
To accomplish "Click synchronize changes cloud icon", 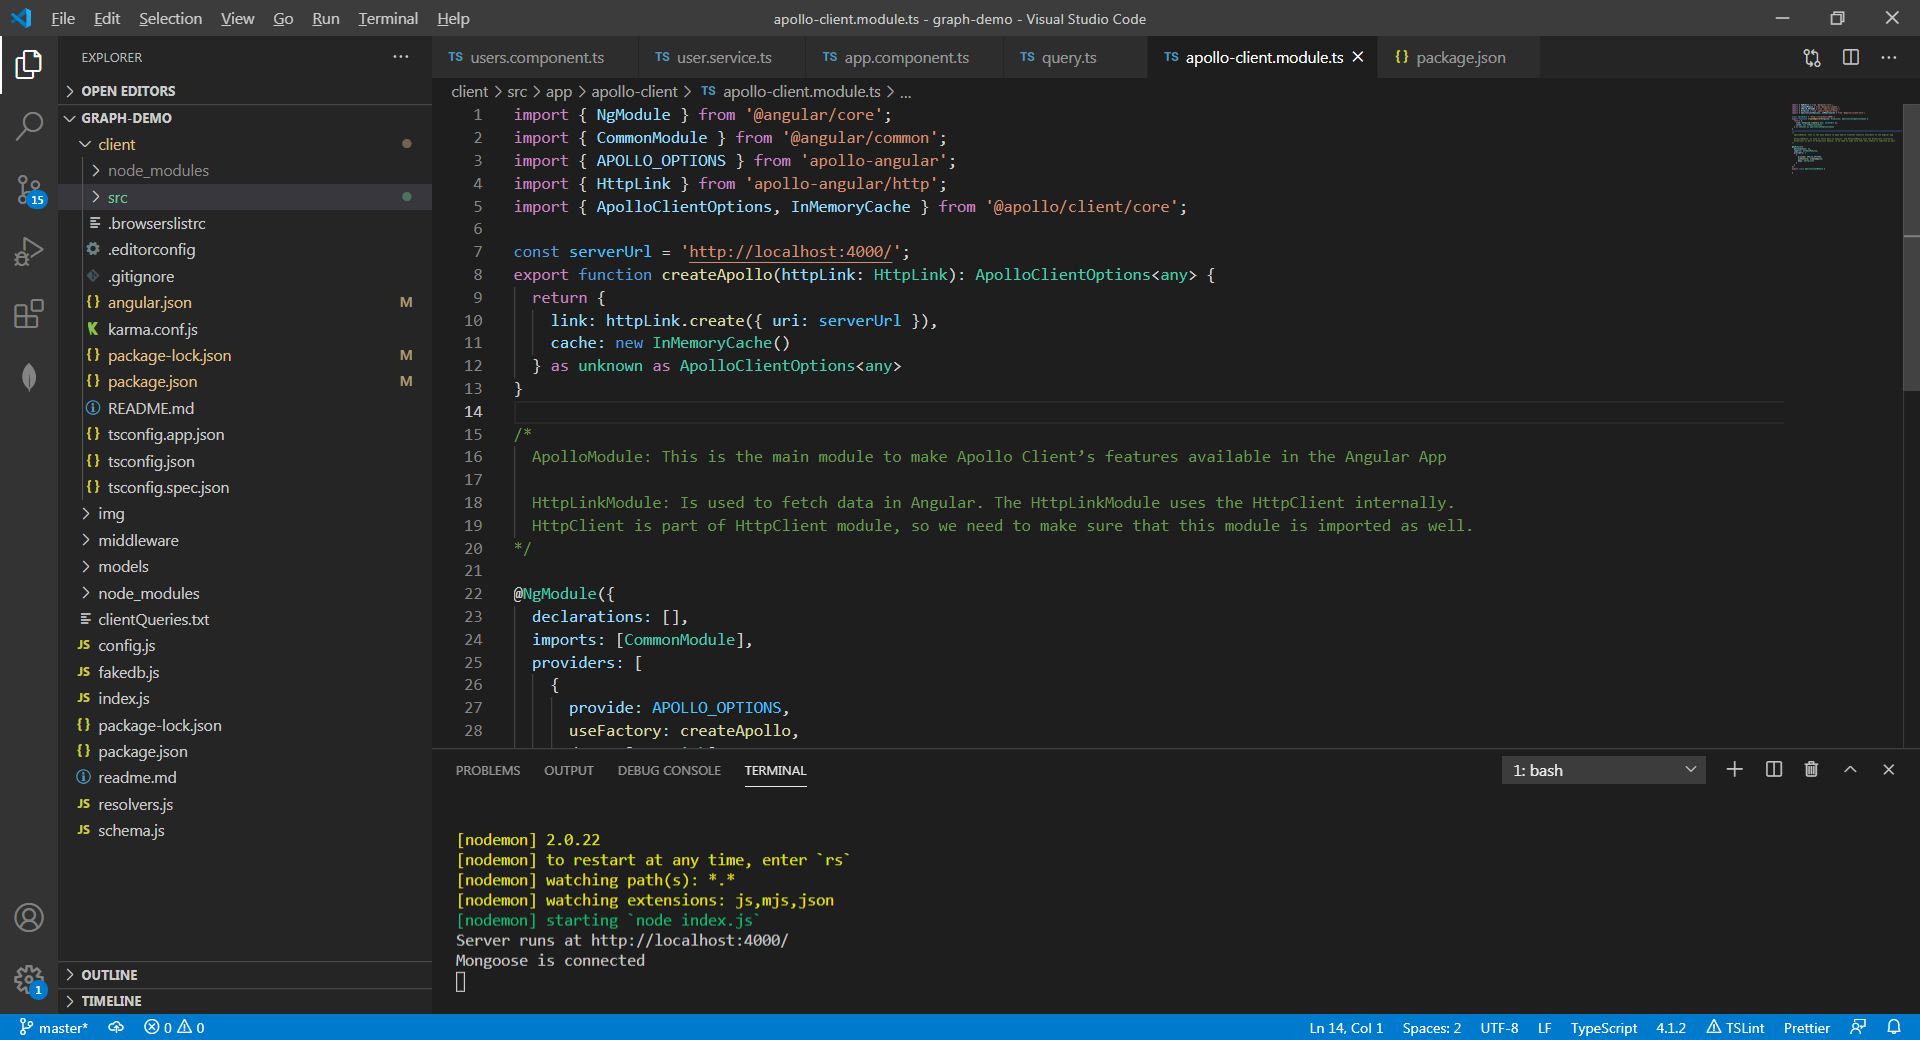I will pos(117,1027).
